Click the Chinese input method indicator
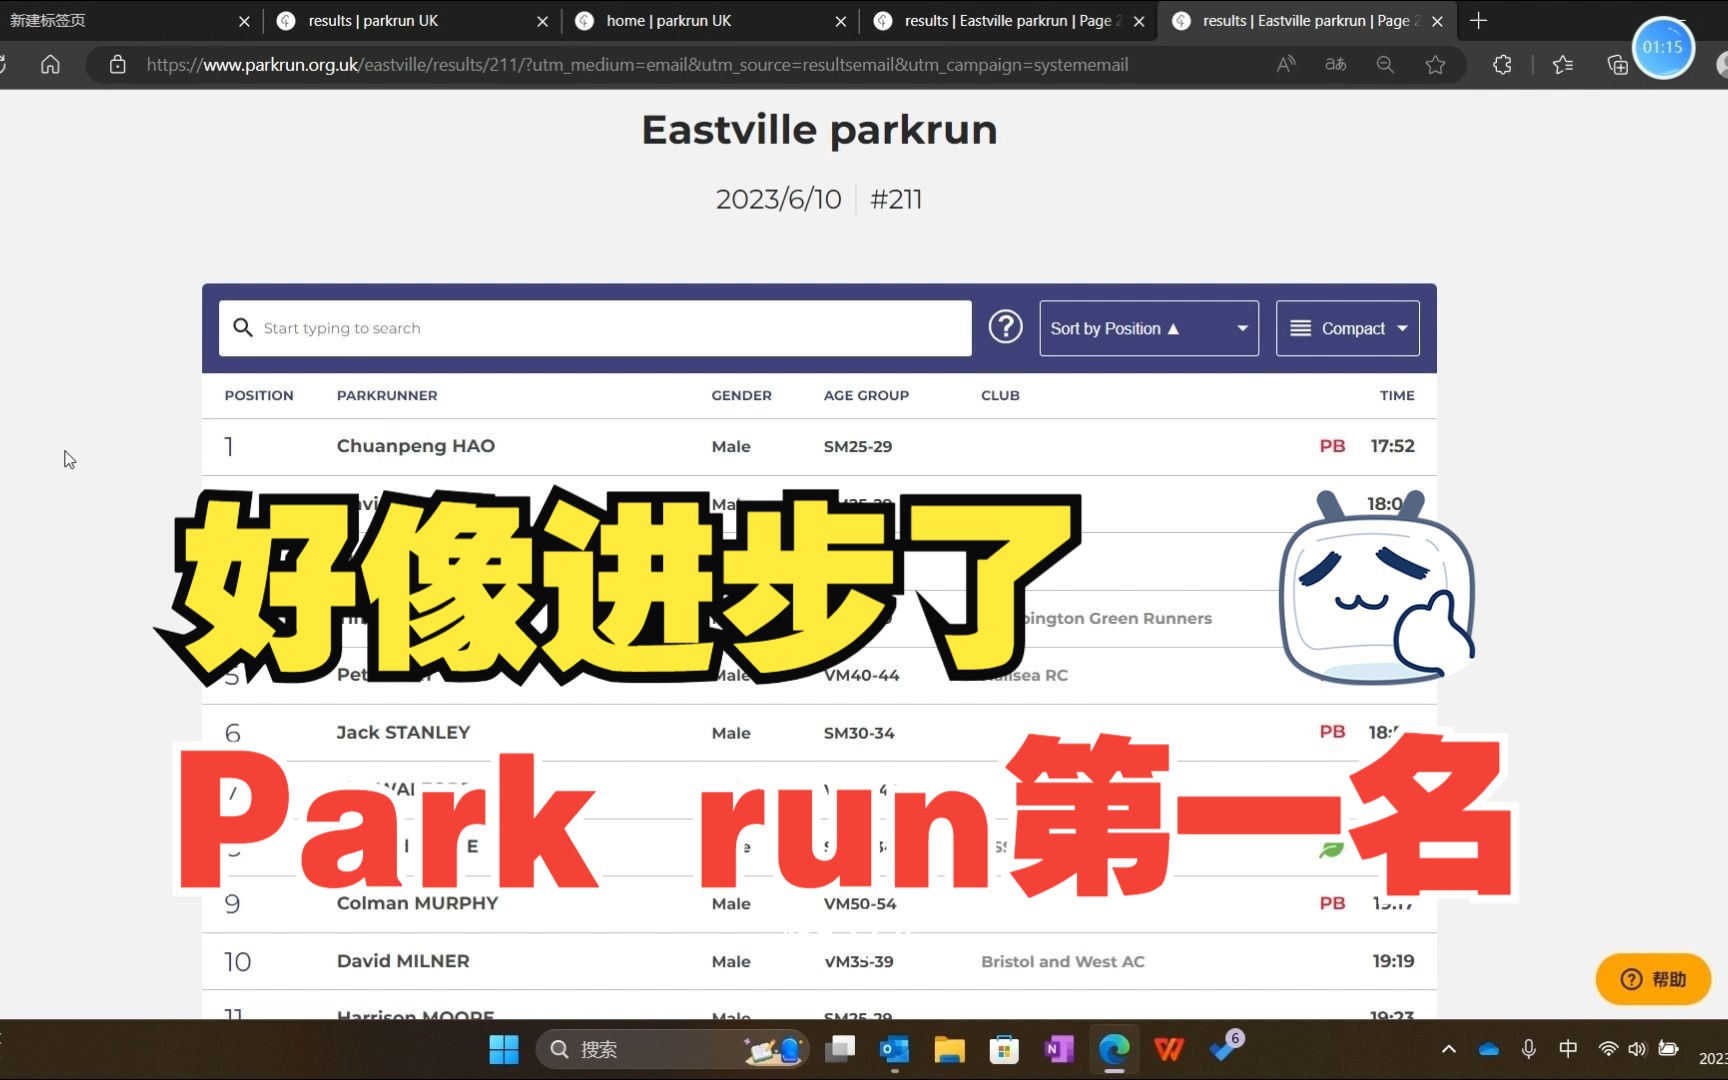Image resolution: width=1728 pixels, height=1080 pixels. pos(1568,1049)
